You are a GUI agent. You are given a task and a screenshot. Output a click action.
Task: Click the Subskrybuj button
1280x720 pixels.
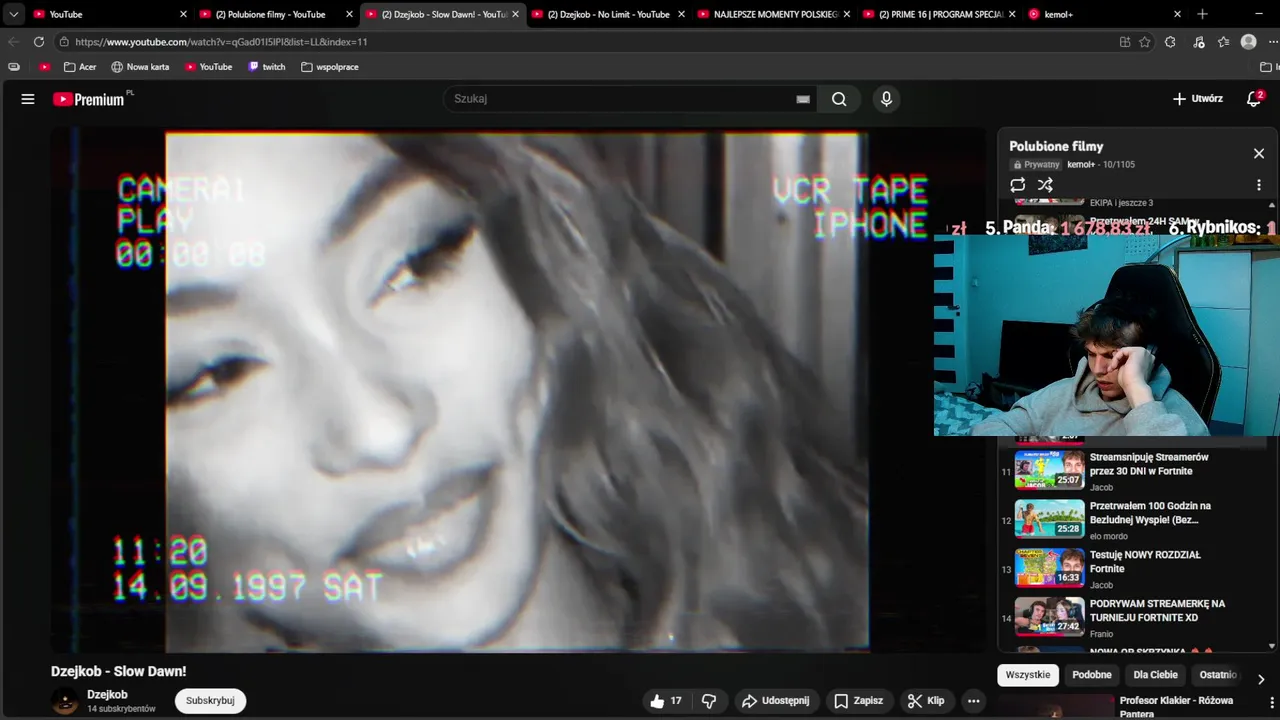(x=210, y=701)
